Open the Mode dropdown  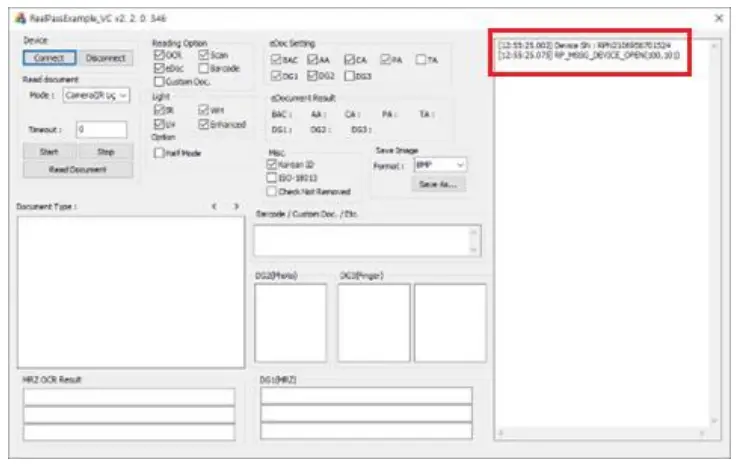tap(96, 95)
